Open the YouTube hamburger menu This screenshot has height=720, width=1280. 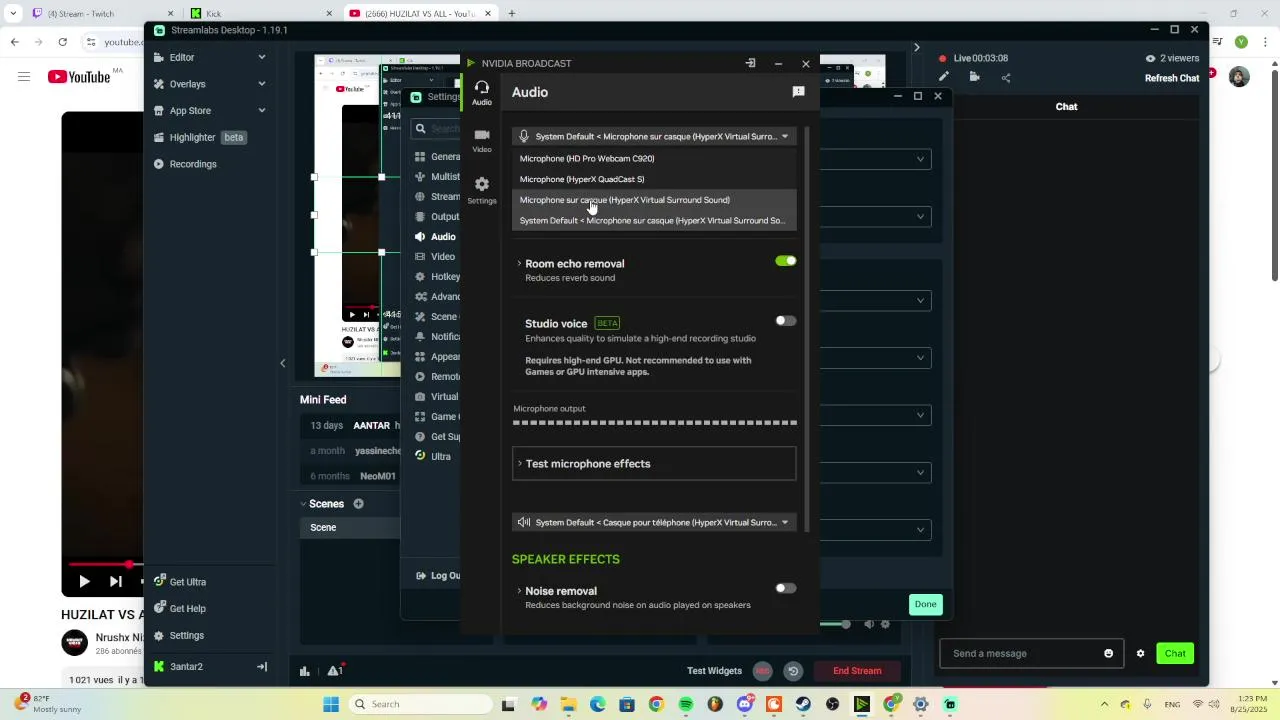coord(24,77)
